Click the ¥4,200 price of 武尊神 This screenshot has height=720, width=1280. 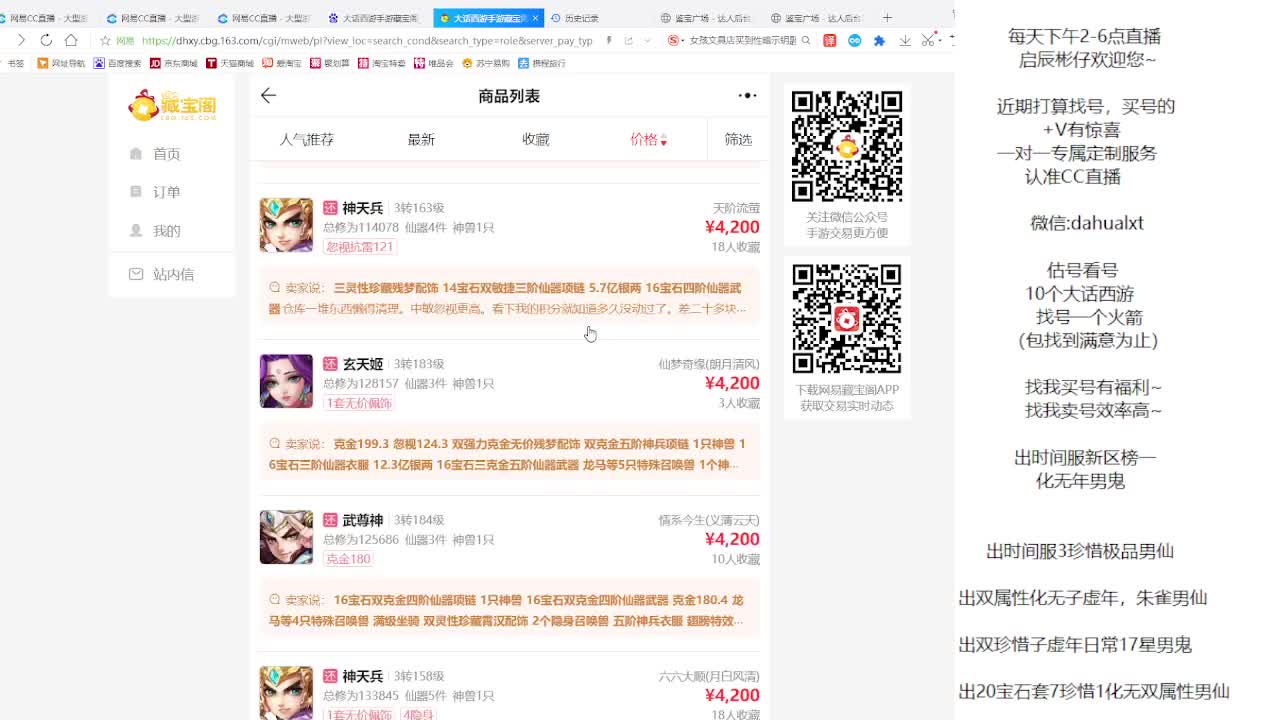click(732, 539)
